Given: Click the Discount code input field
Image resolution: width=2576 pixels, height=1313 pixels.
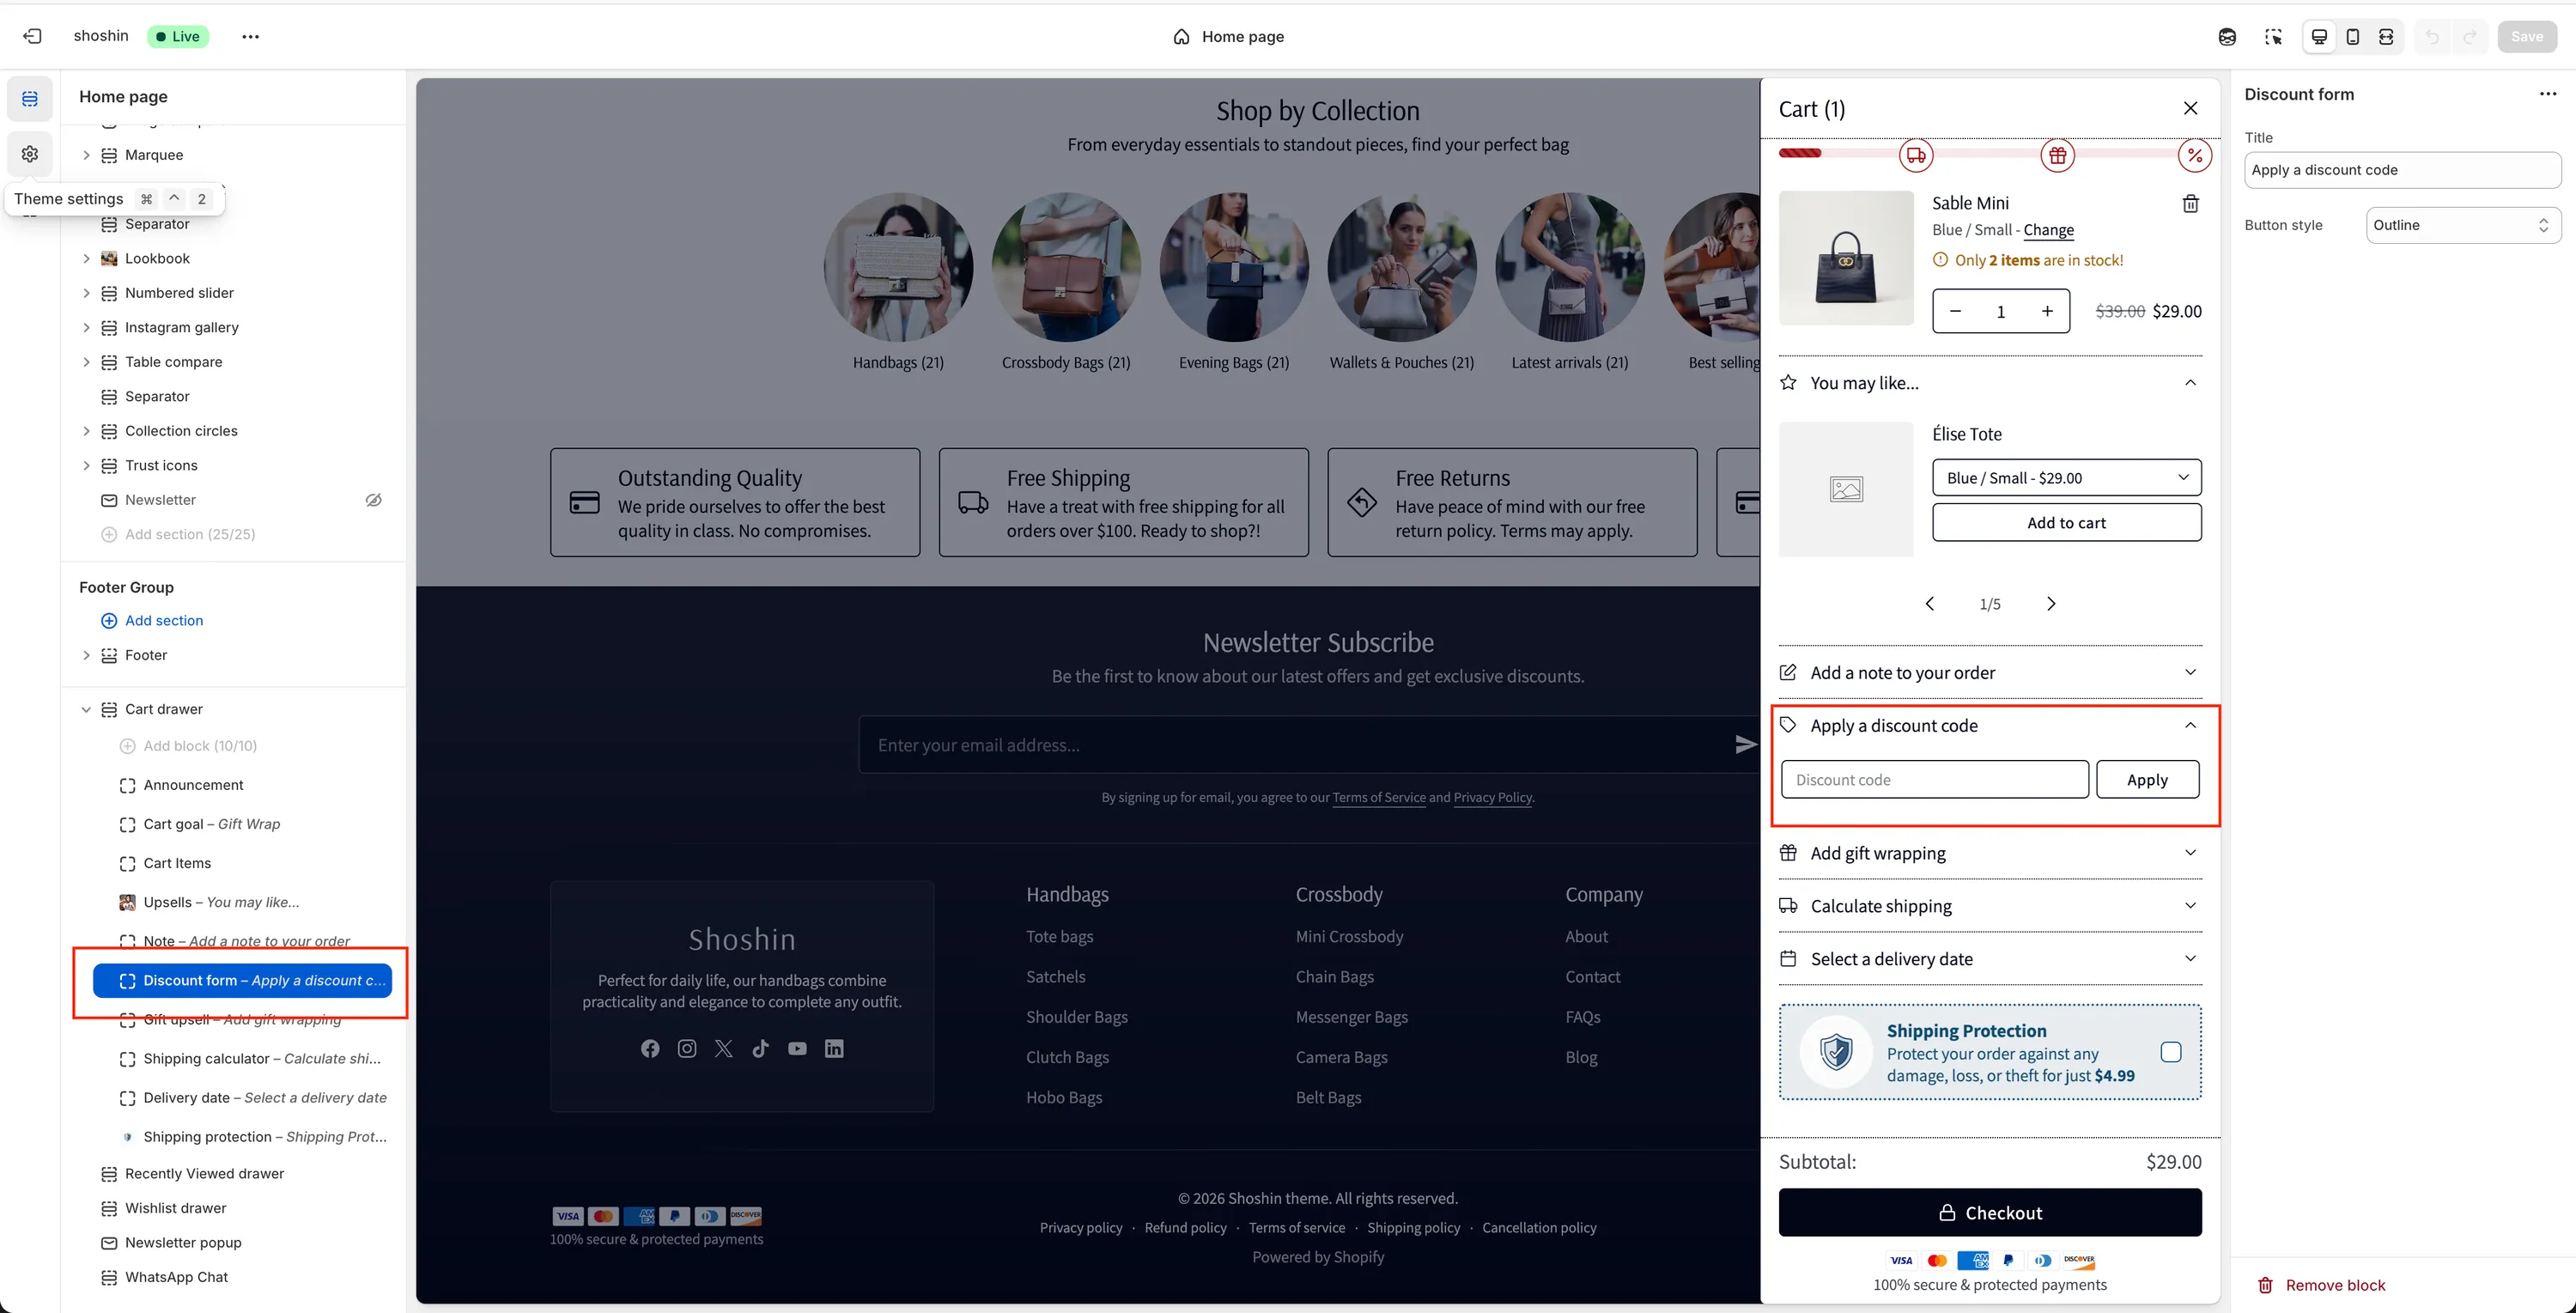Looking at the screenshot, I should [1934, 780].
